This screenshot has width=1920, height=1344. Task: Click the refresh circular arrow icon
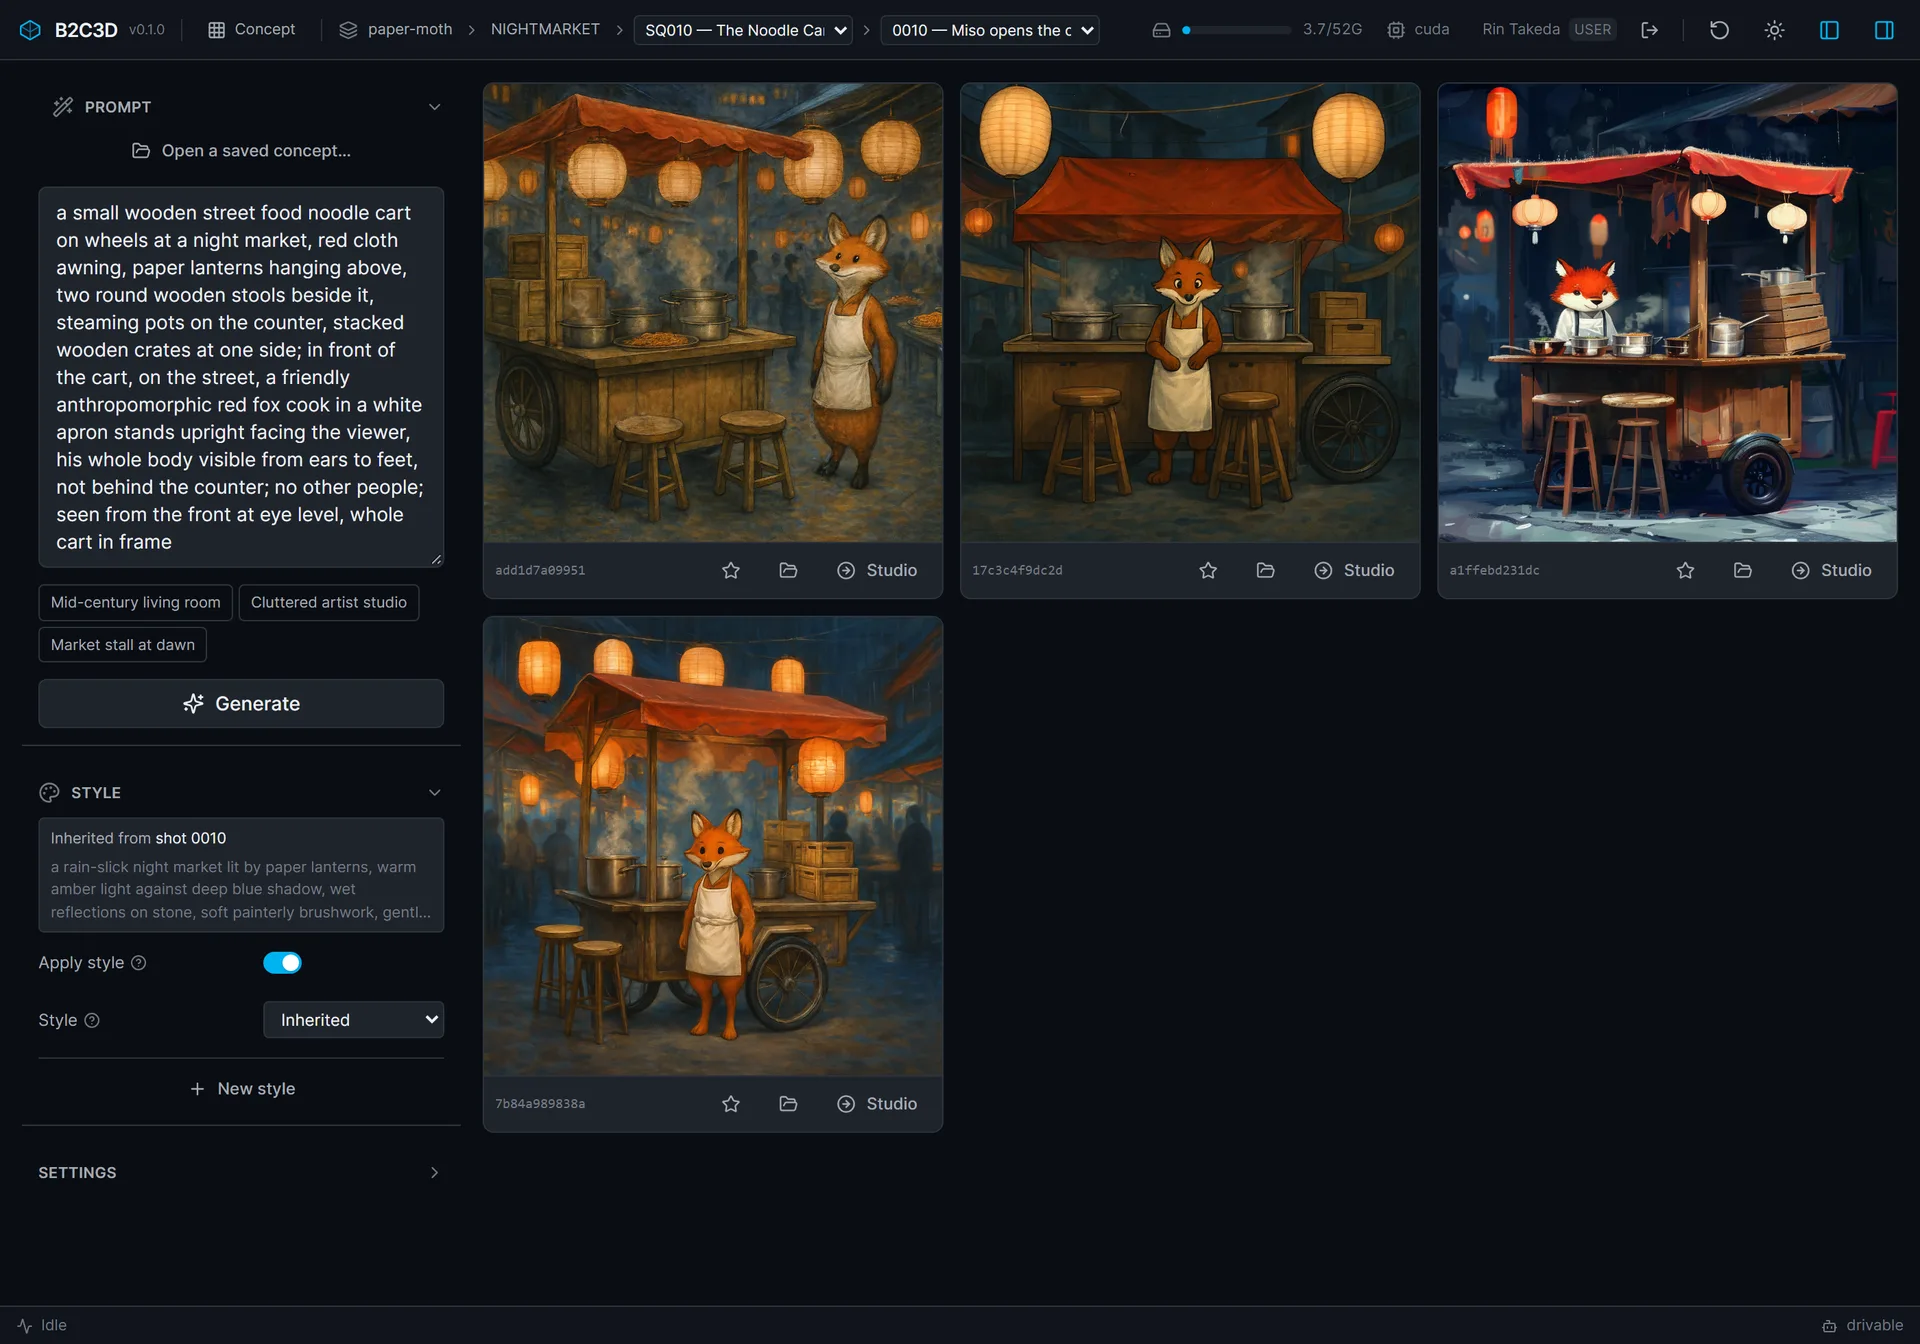(1719, 30)
